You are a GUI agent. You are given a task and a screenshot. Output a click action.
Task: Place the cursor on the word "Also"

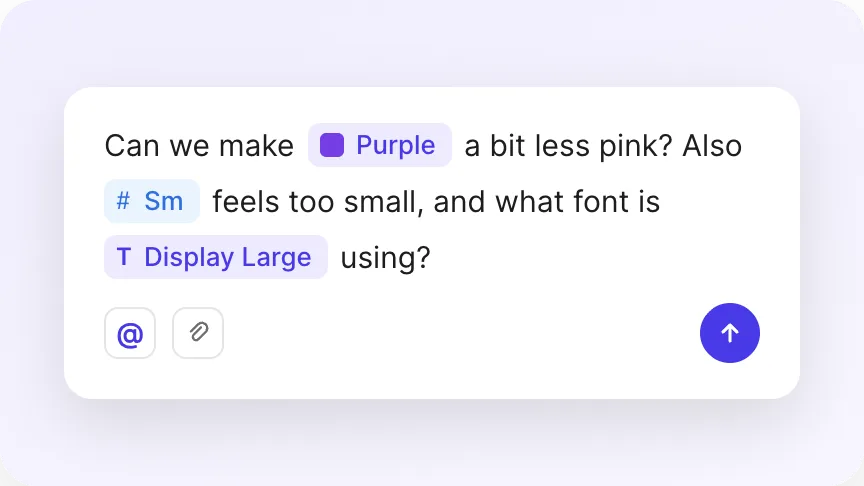(x=712, y=146)
